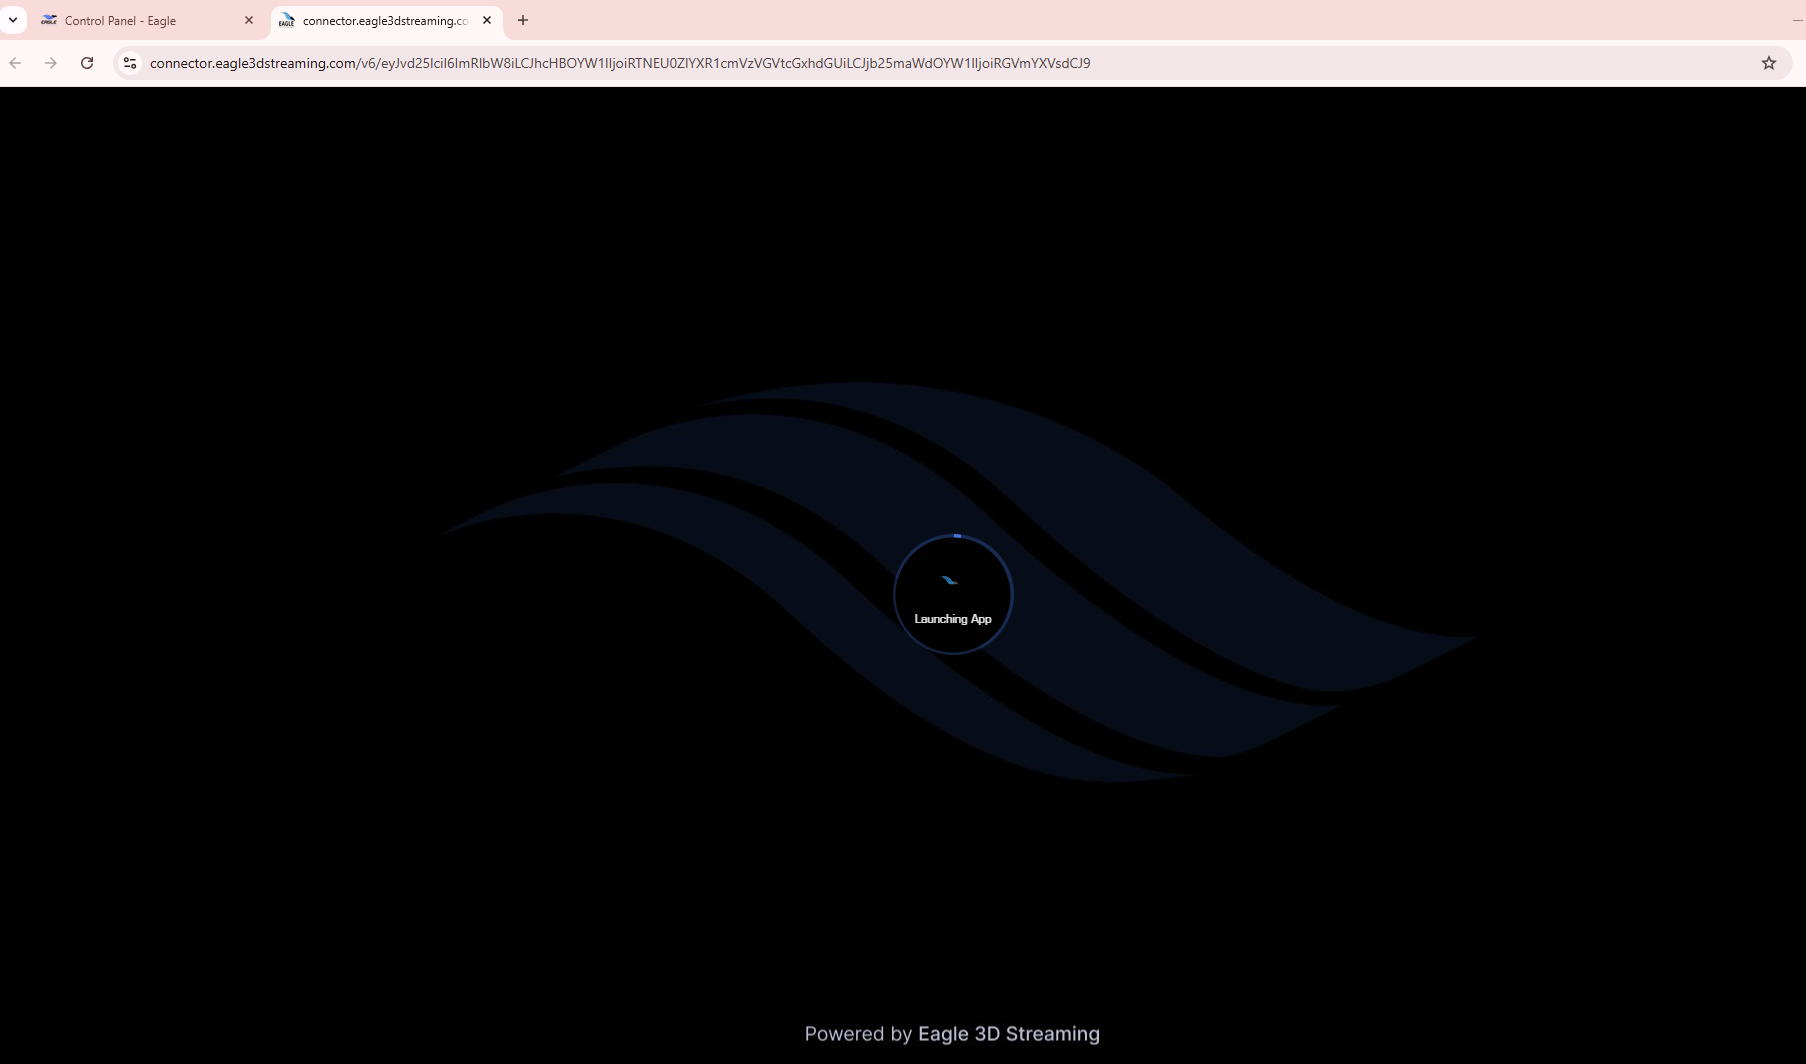Bookmark this page using the star icon
1806x1064 pixels.
pos(1769,62)
